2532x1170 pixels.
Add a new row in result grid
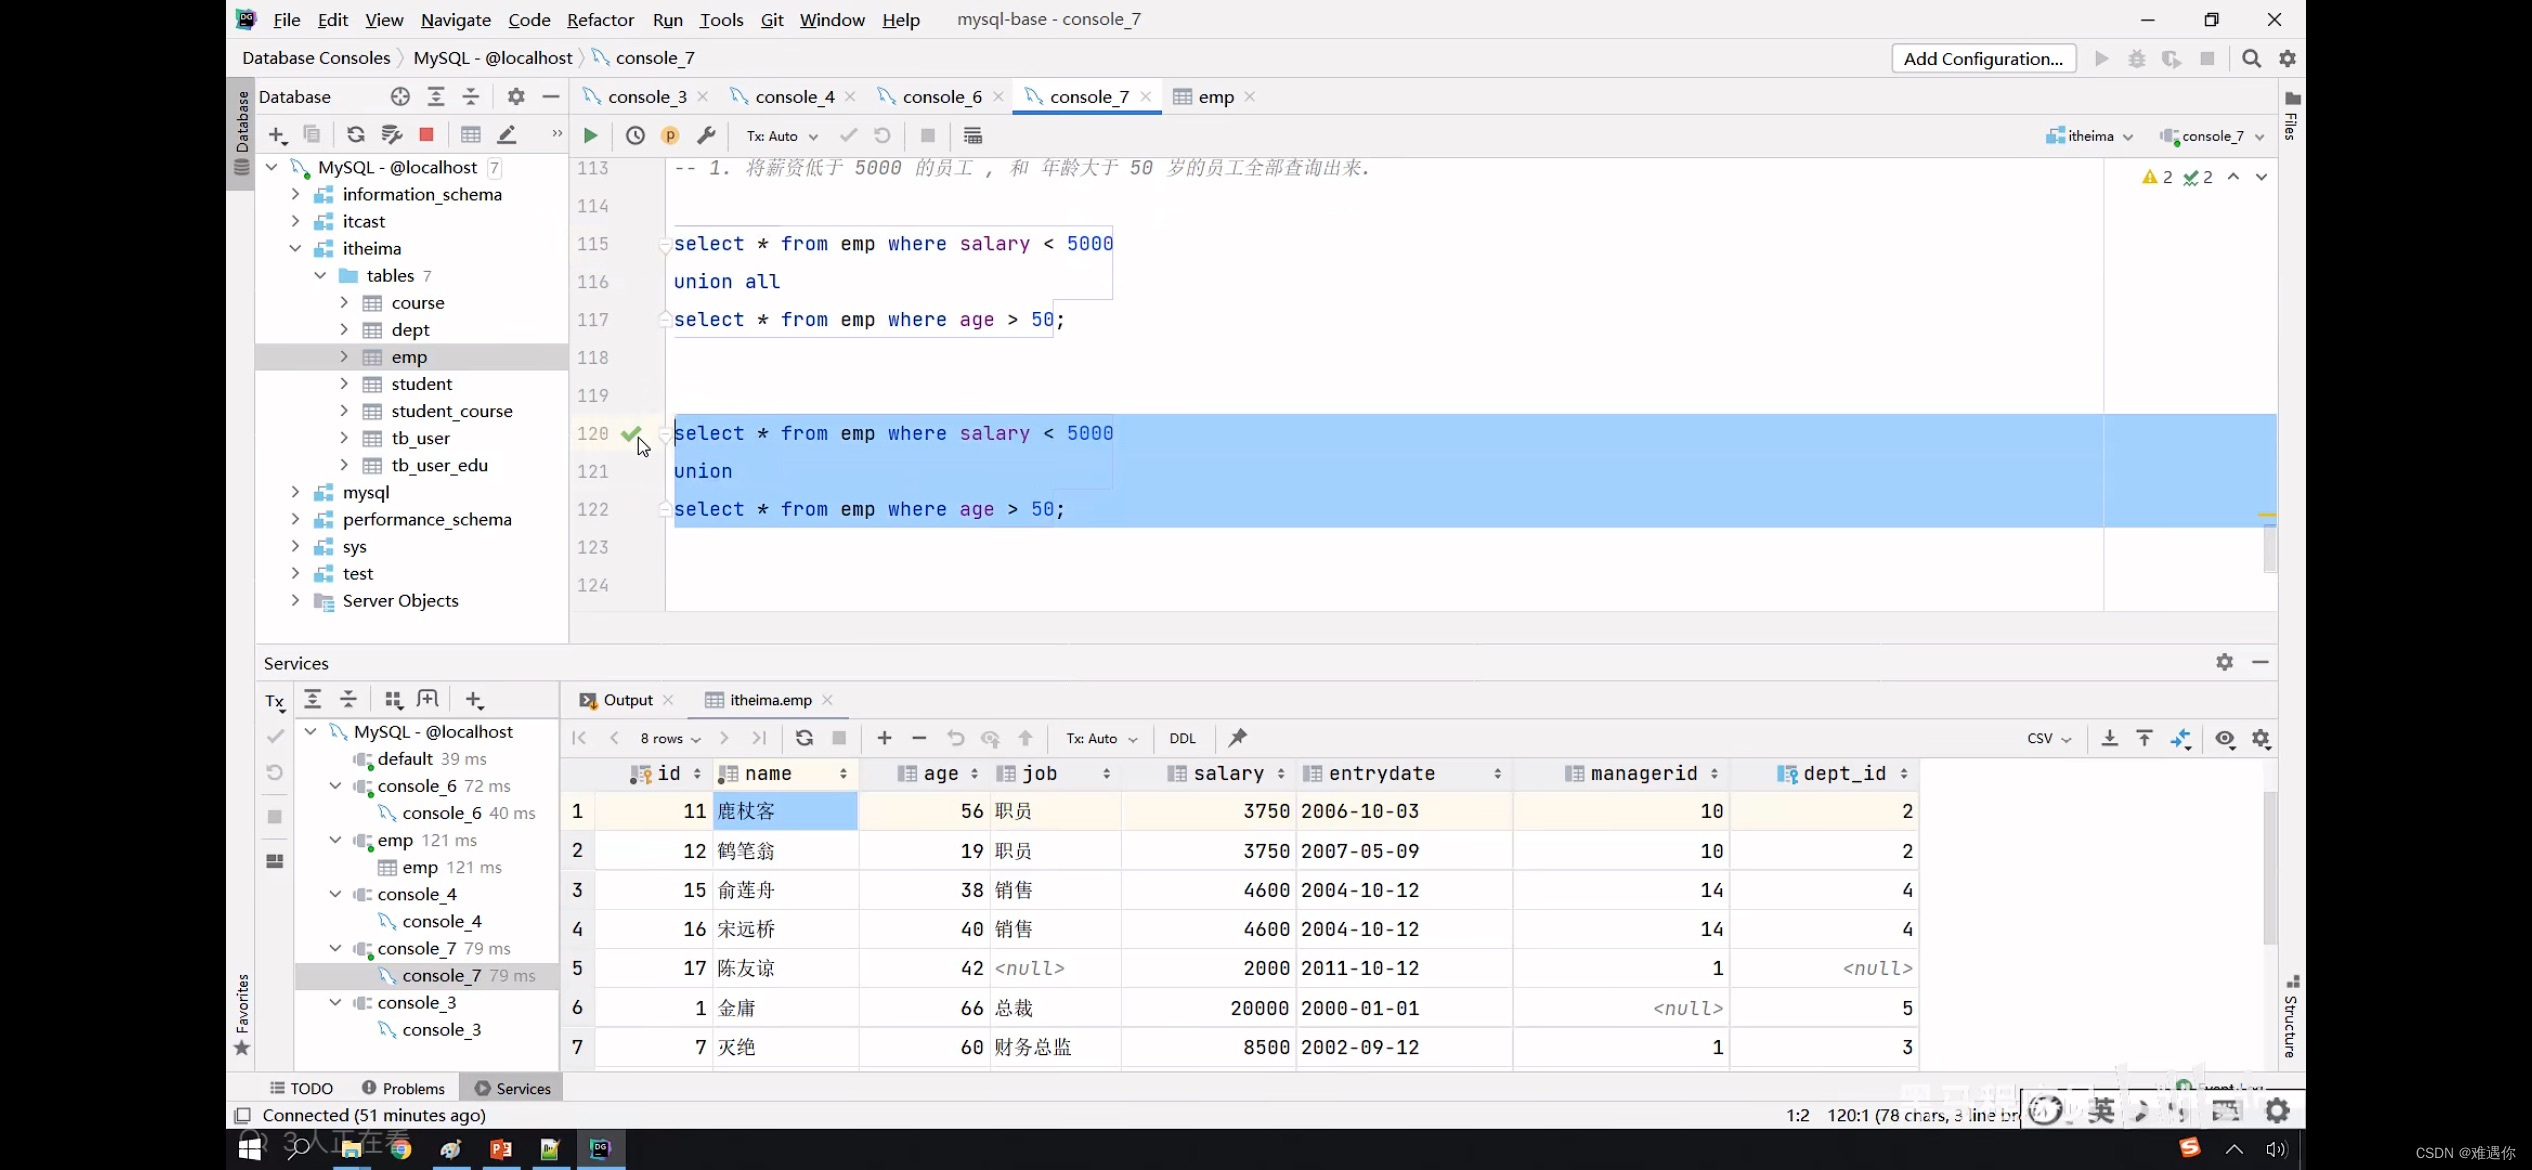pyautogui.click(x=884, y=738)
